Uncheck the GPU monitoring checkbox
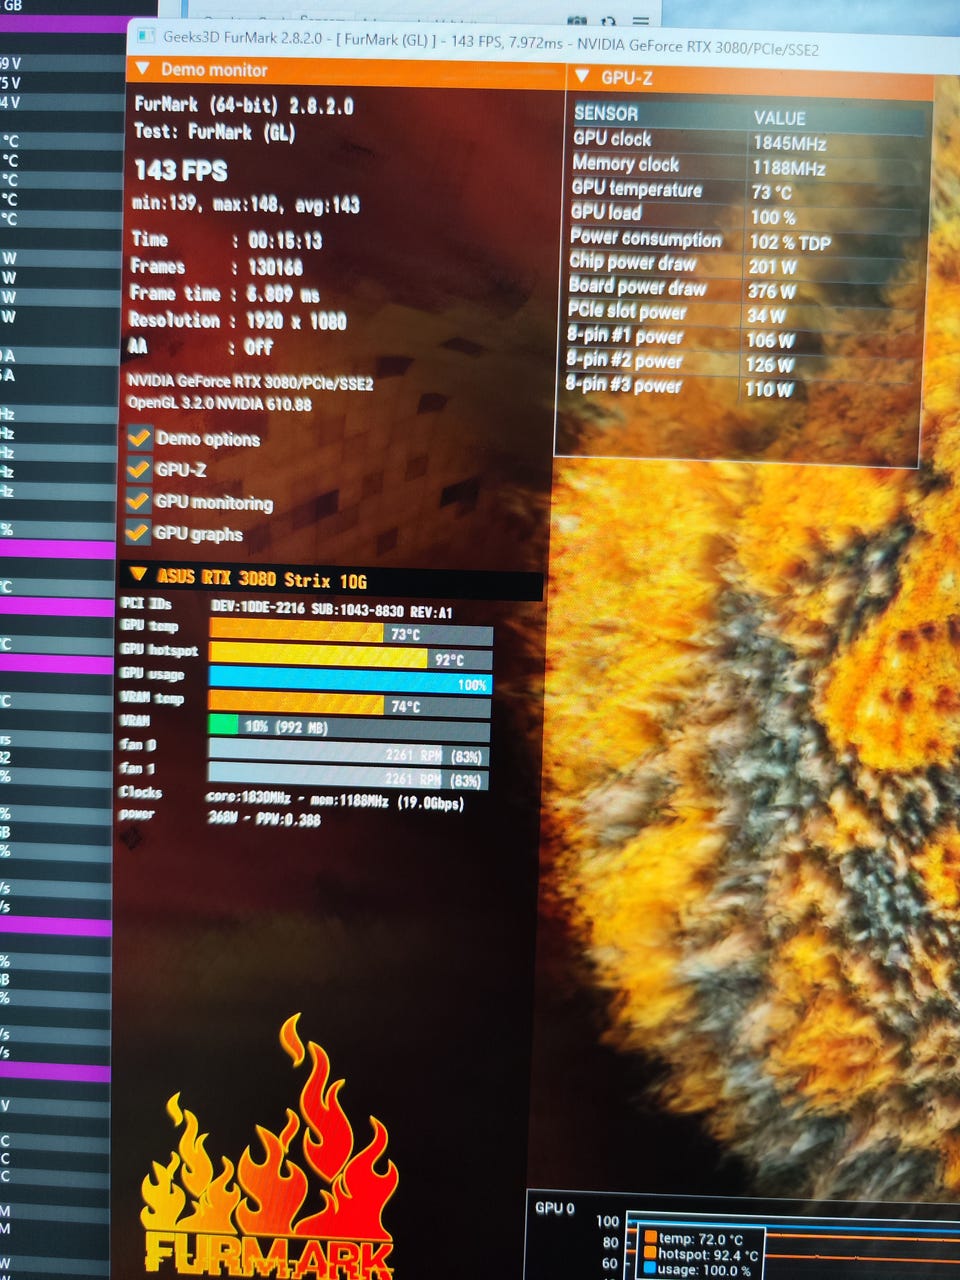Image resolution: width=960 pixels, height=1280 pixels. pyautogui.click(x=138, y=500)
